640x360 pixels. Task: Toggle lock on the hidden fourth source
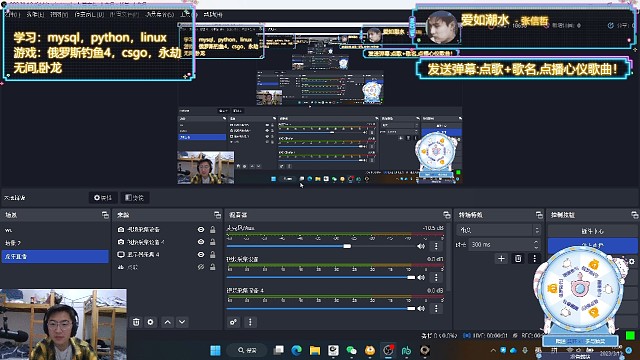213,267
